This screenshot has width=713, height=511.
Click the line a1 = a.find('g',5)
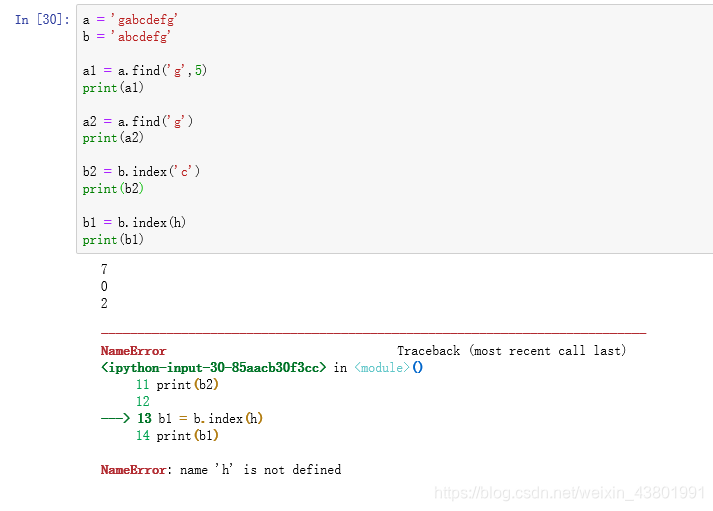pos(145,70)
